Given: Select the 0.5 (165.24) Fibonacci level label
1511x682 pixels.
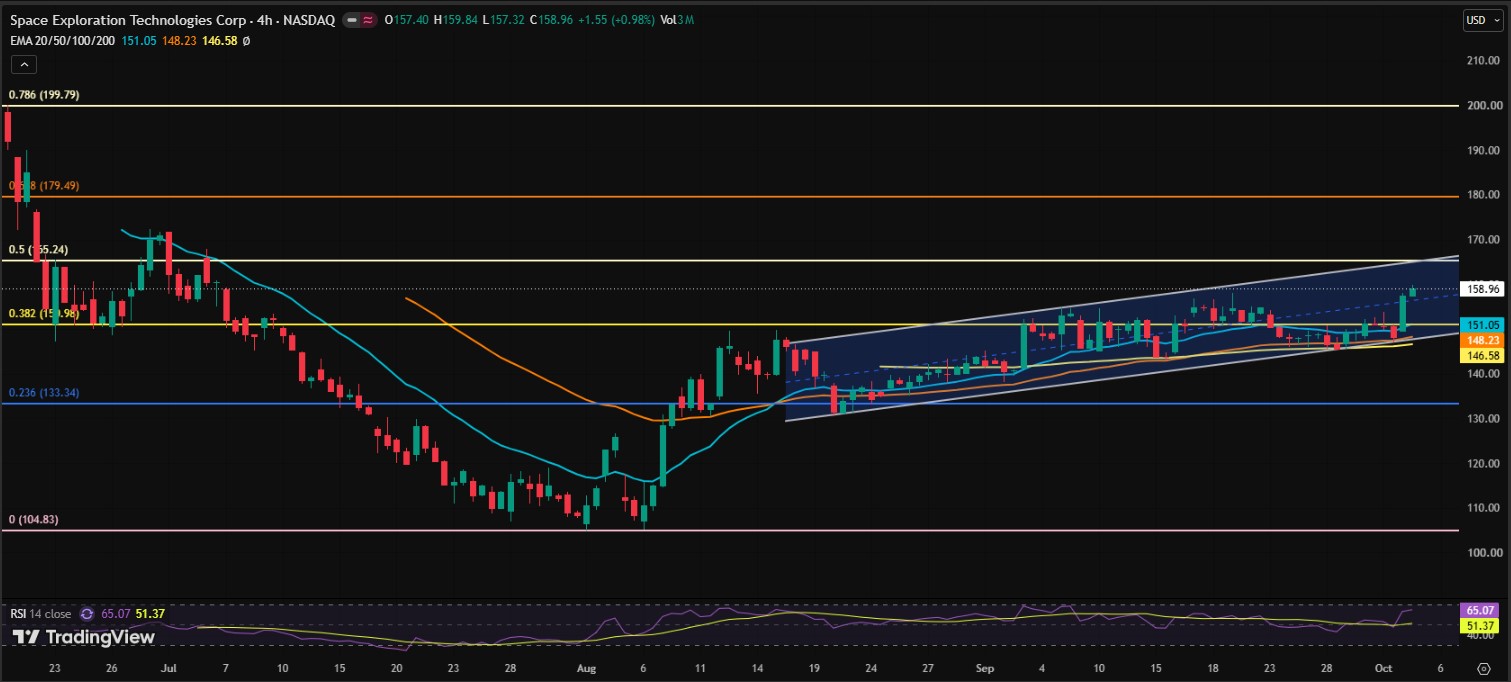Looking at the screenshot, I should tap(39, 250).
